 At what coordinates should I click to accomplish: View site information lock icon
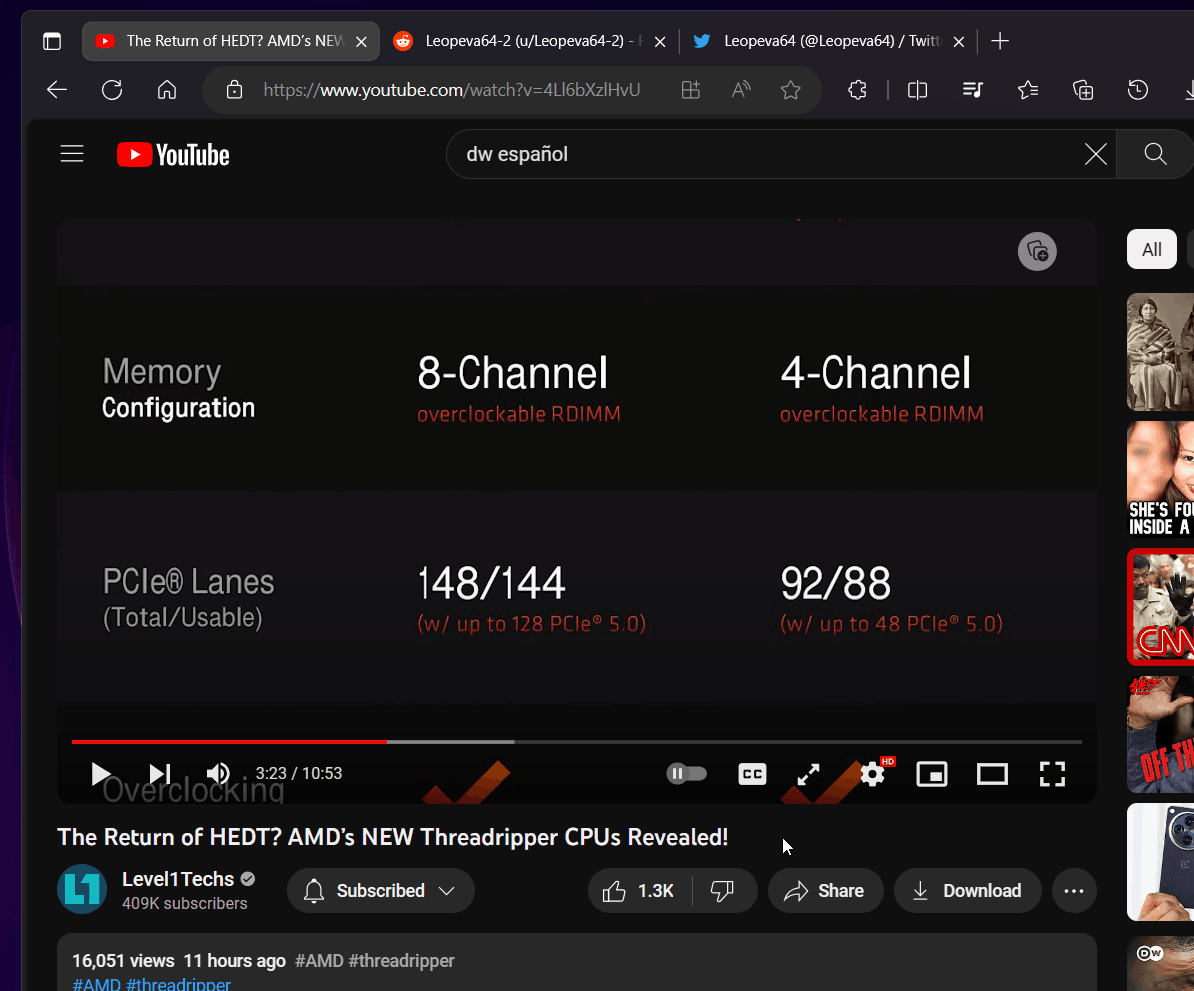(x=235, y=90)
